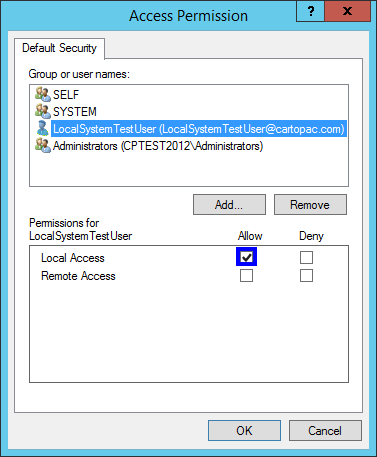Close the Access Permission dialog
Screen dimensions: 377x457
347,12
